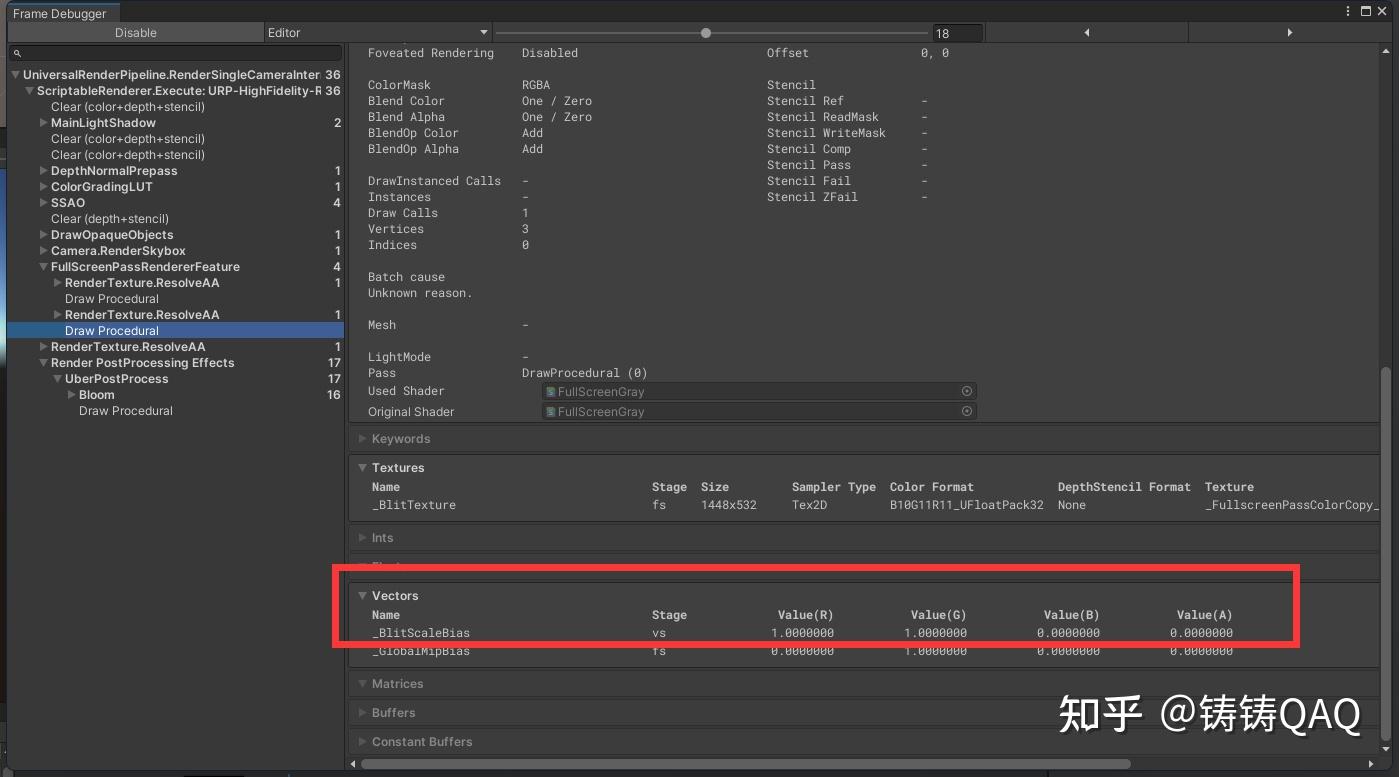Collapse UniversalRenderPipeline.RenderSingleCamera tree node
This screenshot has width=1399, height=777.
pyautogui.click(x=16, y=75)
